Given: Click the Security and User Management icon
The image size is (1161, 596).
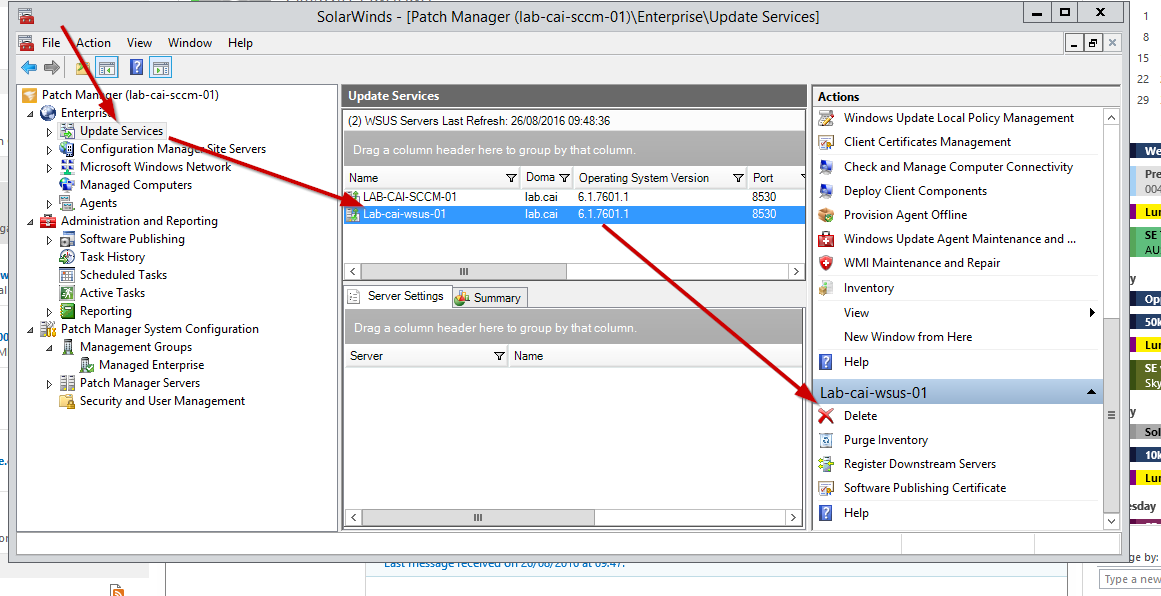Looking at the screenshot, I should click(x=67, y=401).
